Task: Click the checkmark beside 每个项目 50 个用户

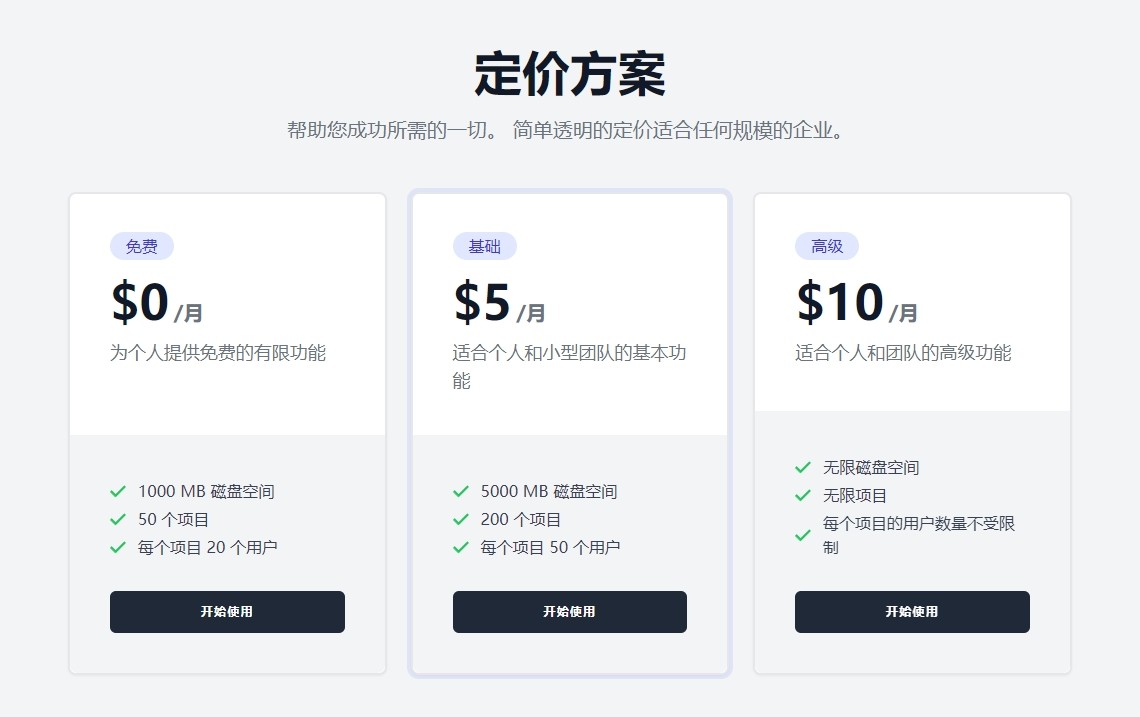Action: coord(461,548)
